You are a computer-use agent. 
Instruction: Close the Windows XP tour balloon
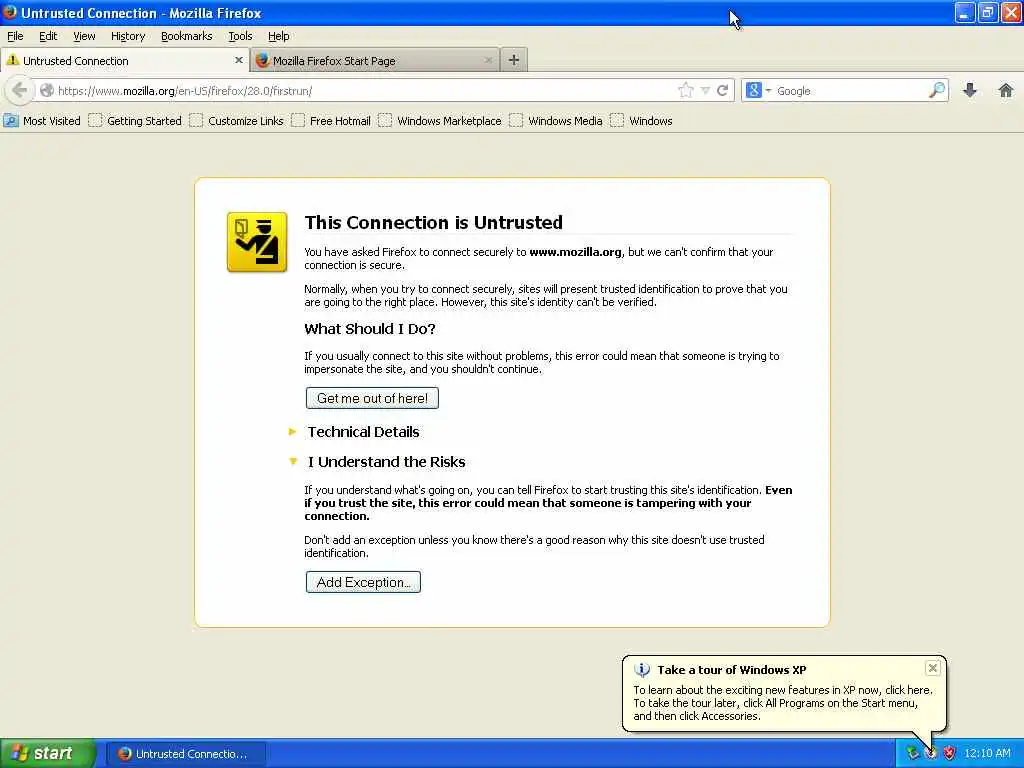[933, 667]
